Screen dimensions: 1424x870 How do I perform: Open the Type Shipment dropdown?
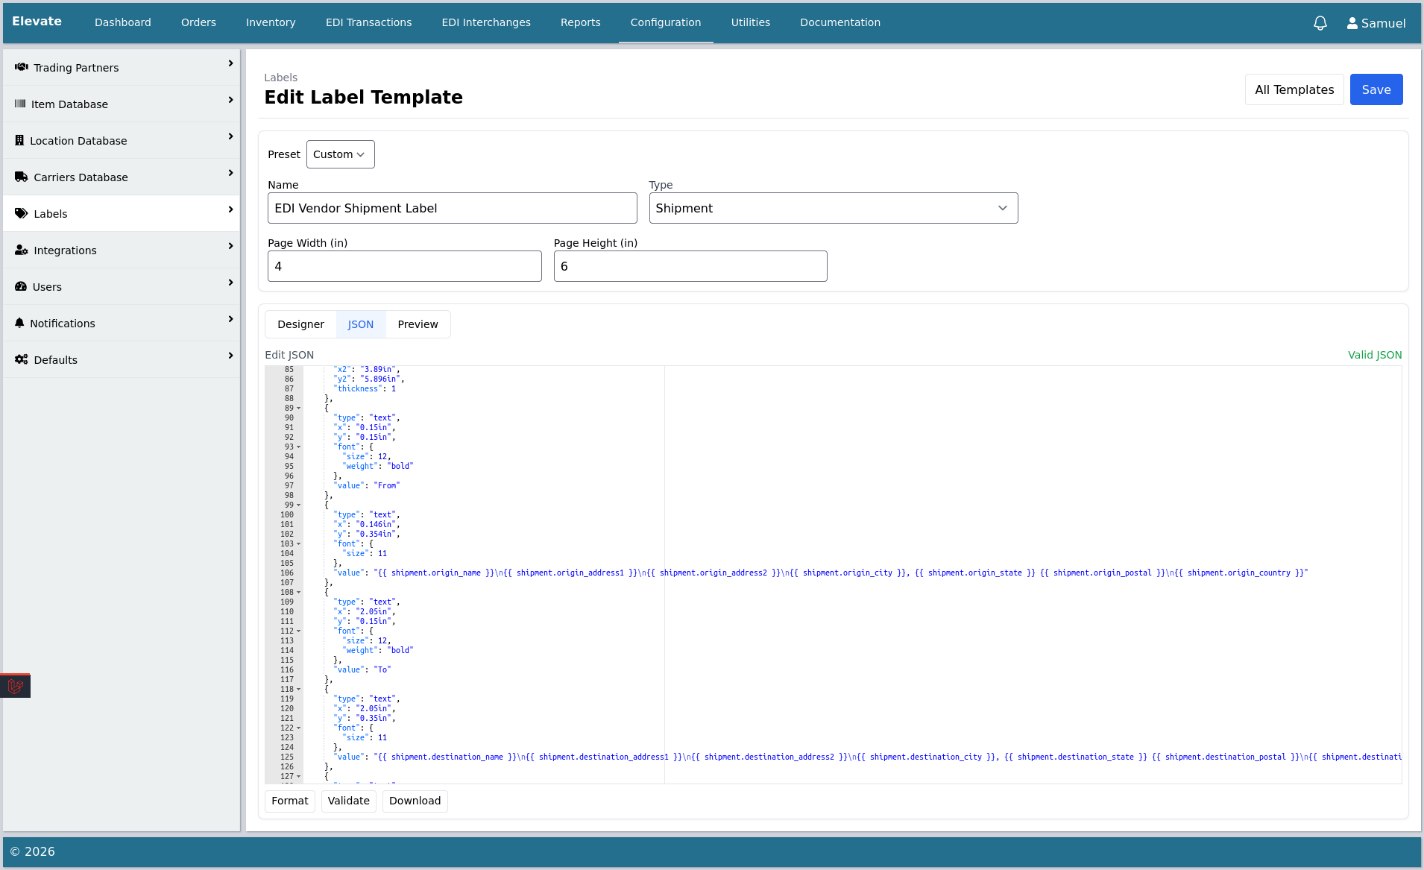coord(832,208)
